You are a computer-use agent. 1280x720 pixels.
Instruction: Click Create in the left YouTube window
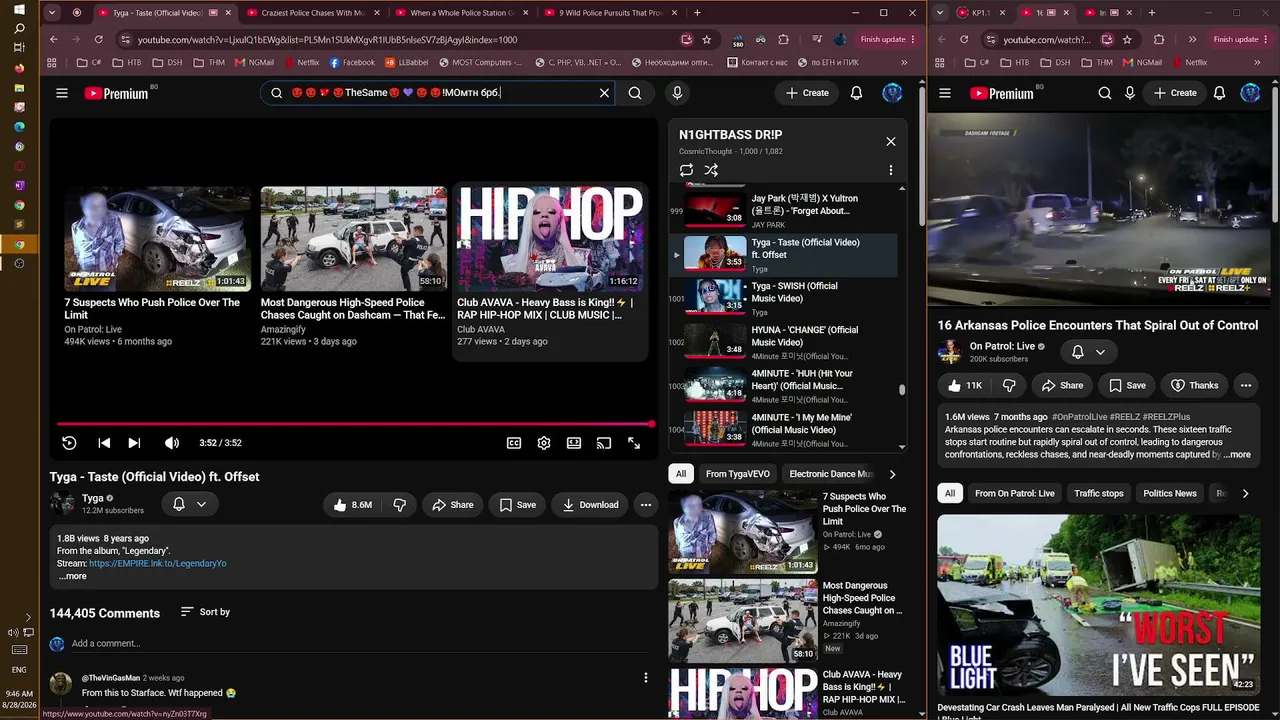pyautogui.click(x=807, y=93)
